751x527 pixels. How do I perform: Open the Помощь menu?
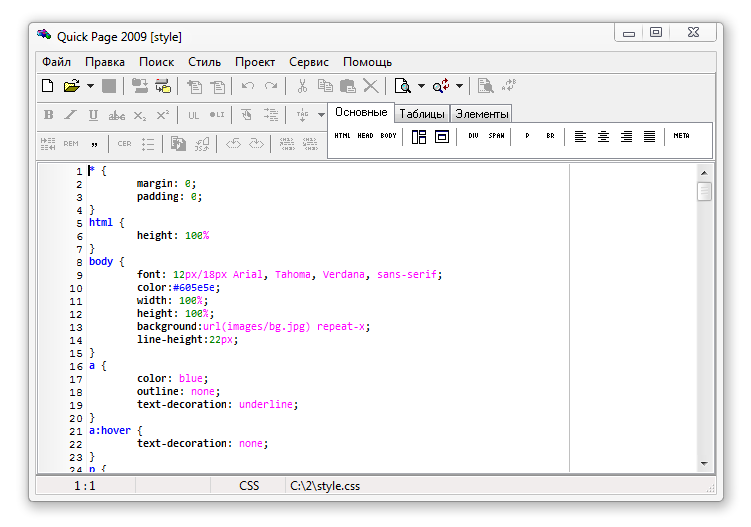tap(367, 62)
